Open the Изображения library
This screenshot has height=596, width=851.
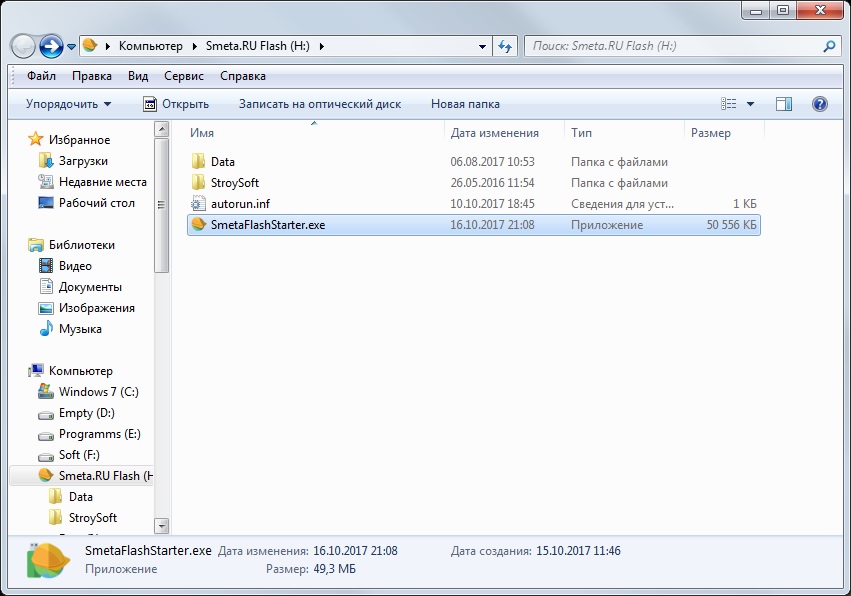pyautogui.click(x=97, y=308)
